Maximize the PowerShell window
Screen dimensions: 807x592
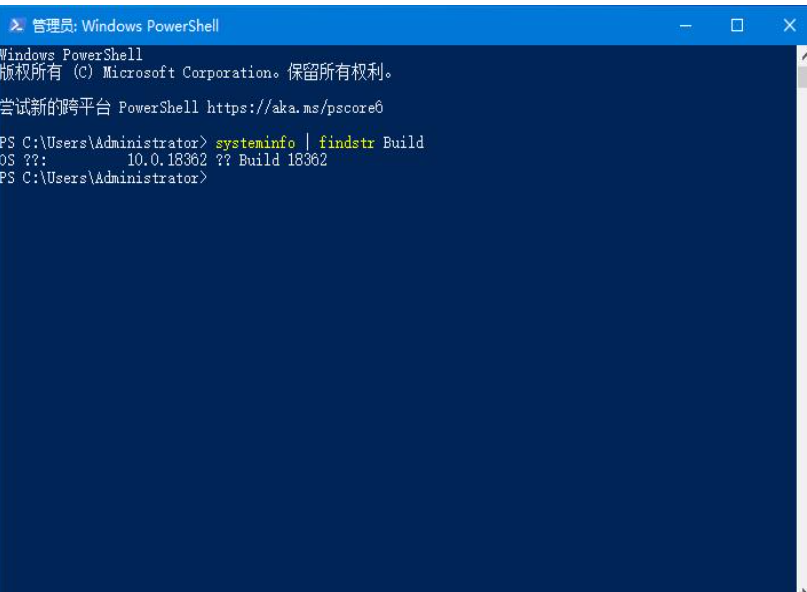[x=737, y=25]
